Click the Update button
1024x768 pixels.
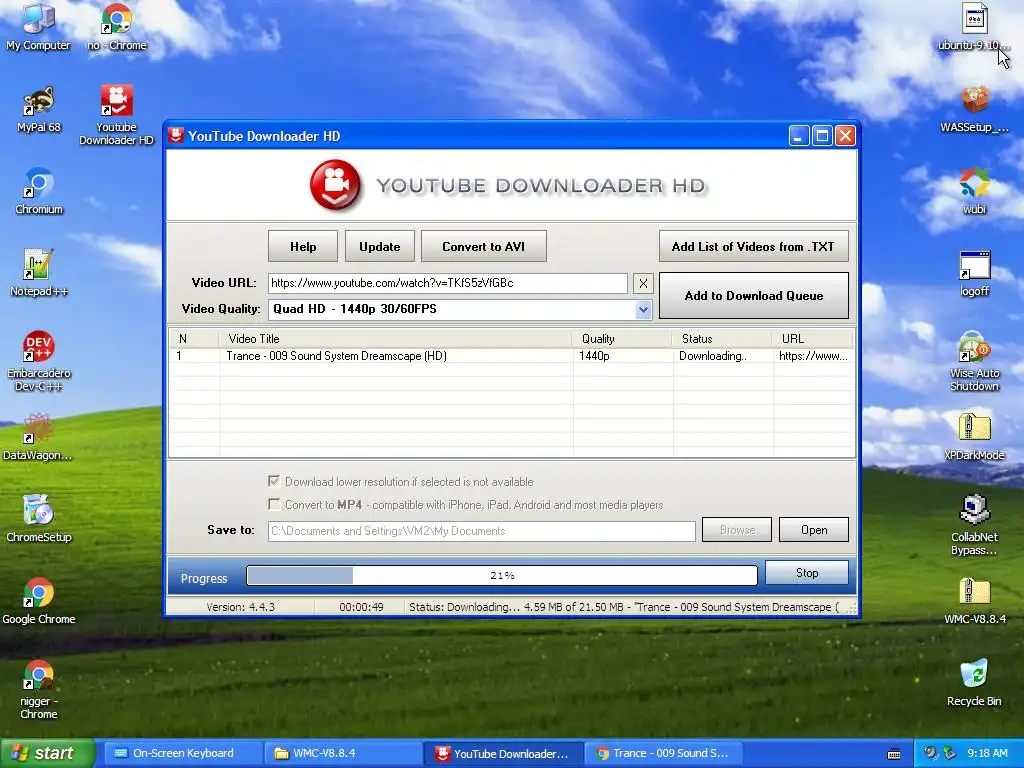click(379, 246)
